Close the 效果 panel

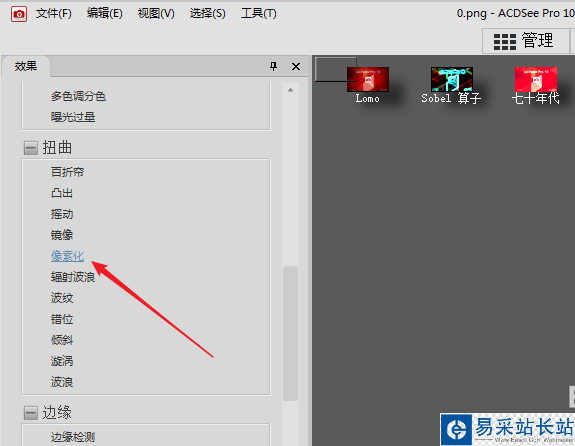296,66
